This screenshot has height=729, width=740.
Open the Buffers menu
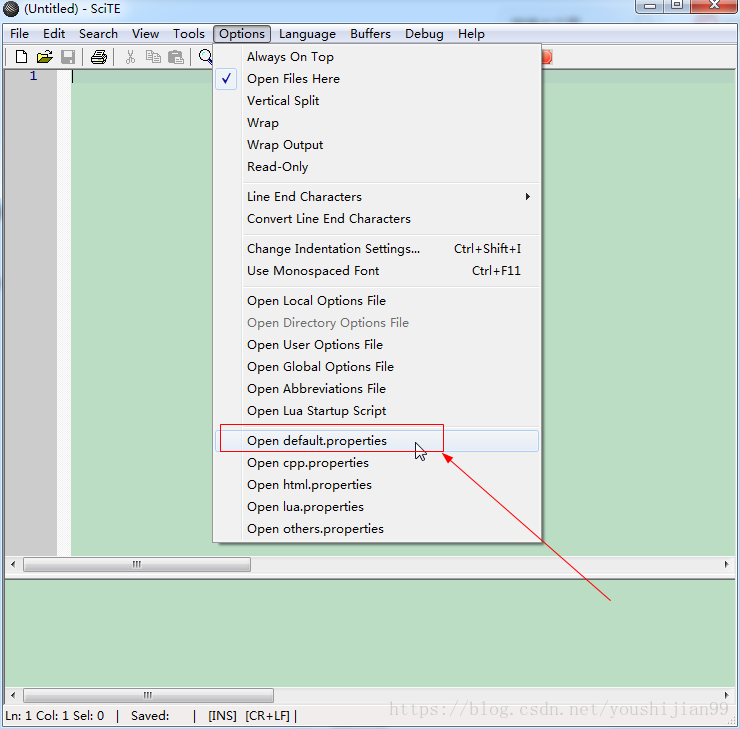(x=370, y=34)
